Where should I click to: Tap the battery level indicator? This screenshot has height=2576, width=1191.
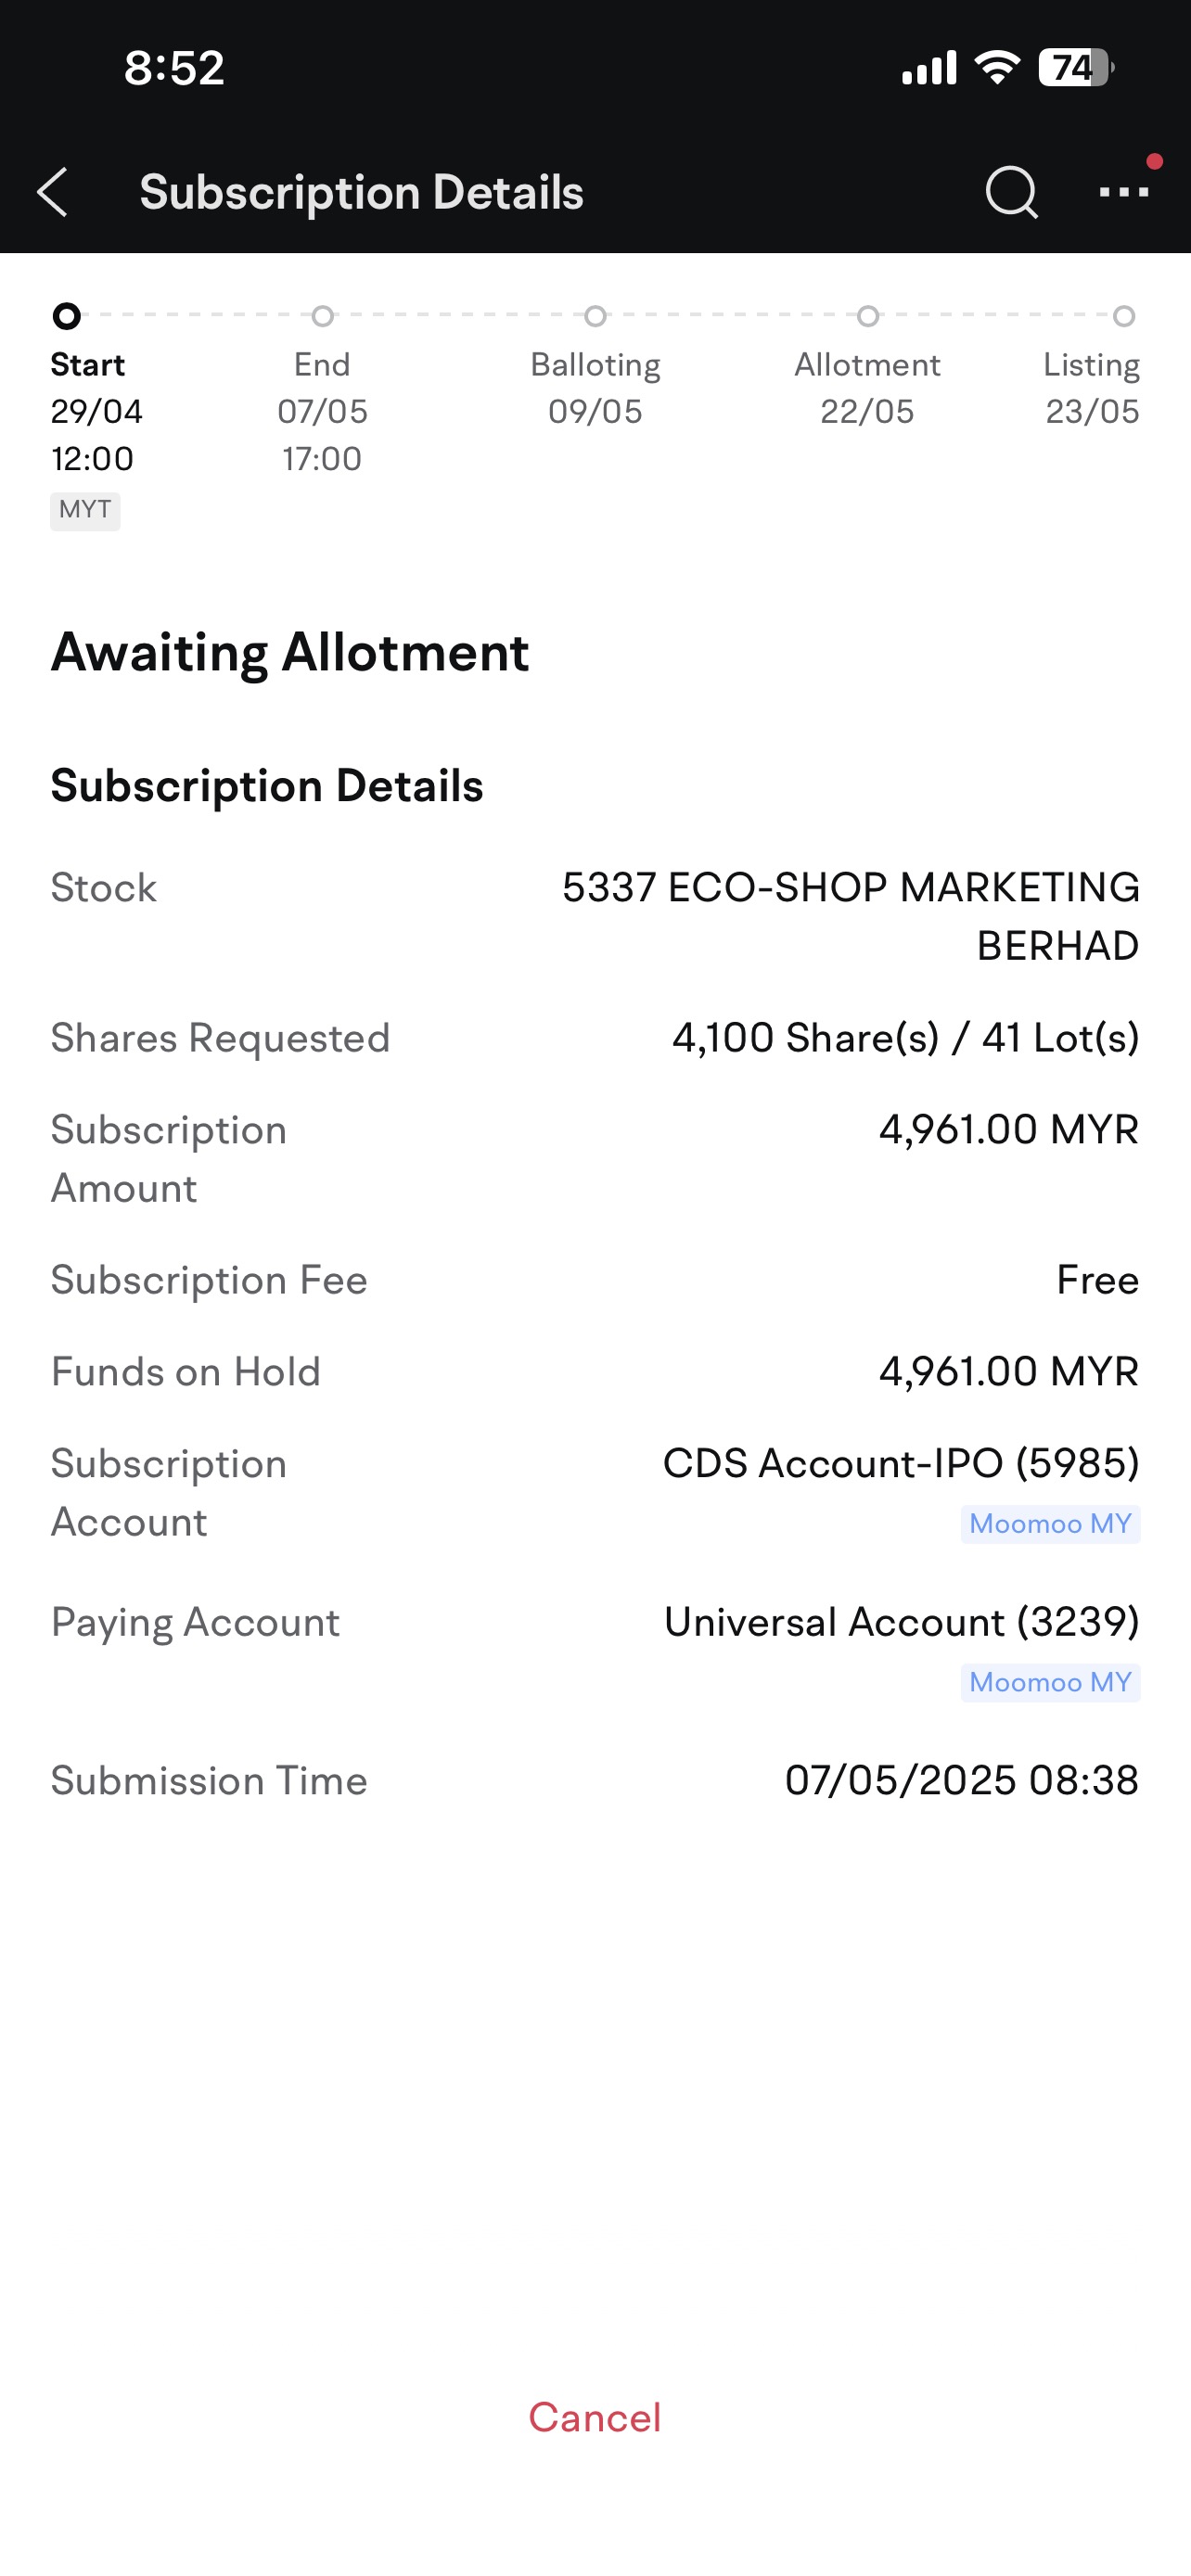pyautogui.click(x=1076, y=68)
